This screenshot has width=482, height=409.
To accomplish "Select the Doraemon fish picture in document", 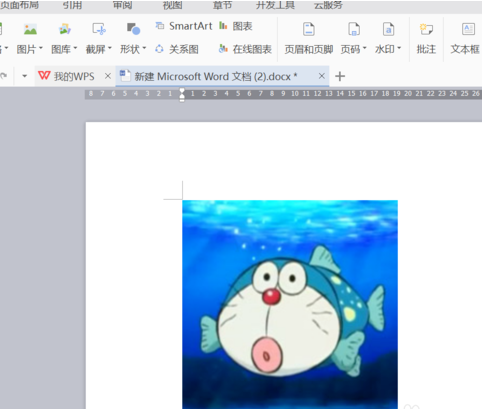I will (290, 304).
